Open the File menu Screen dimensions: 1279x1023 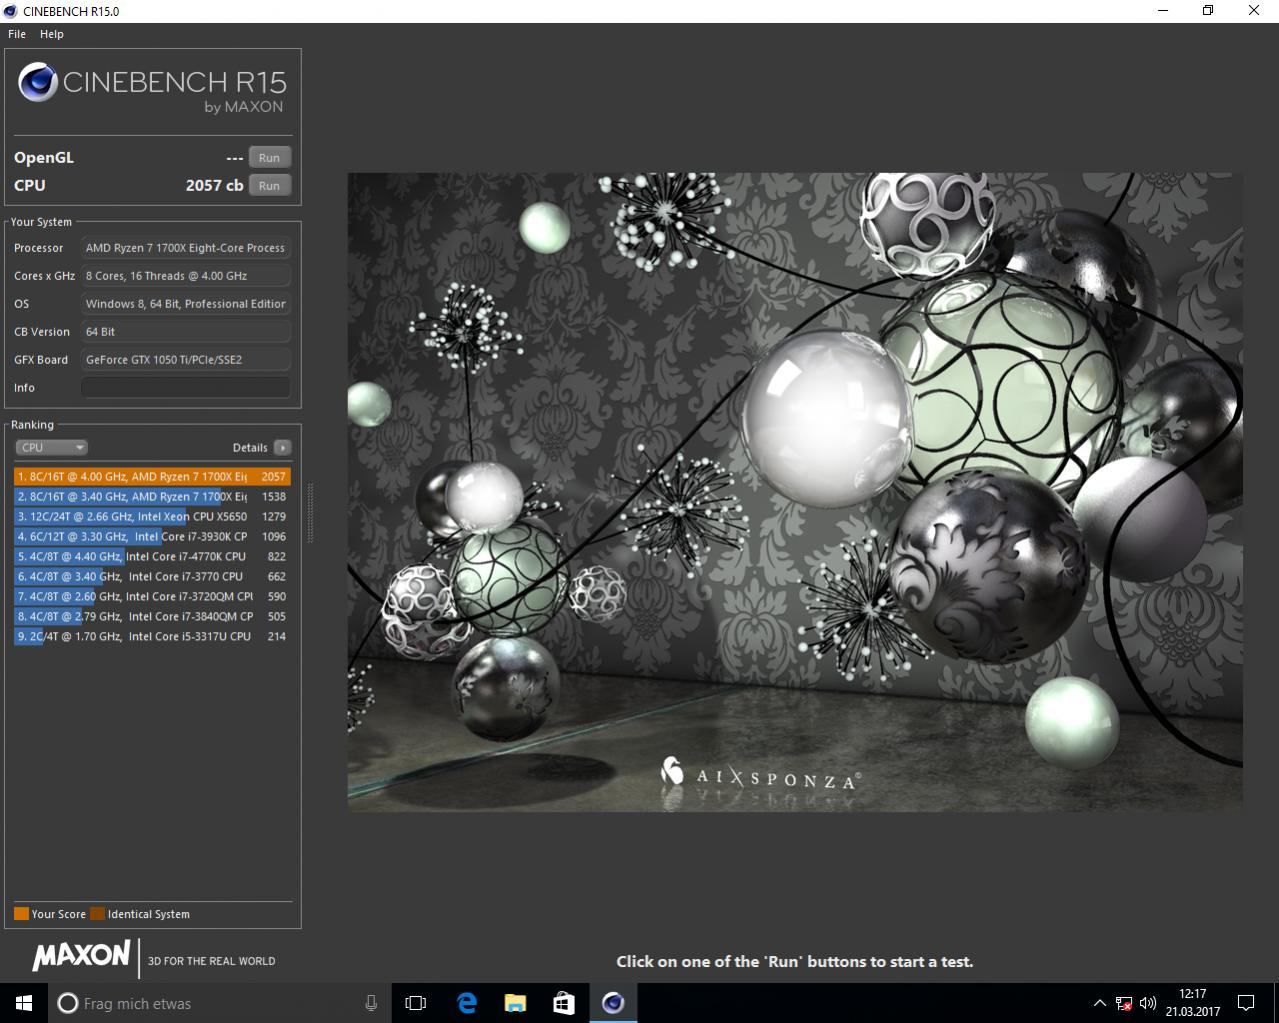16,34
